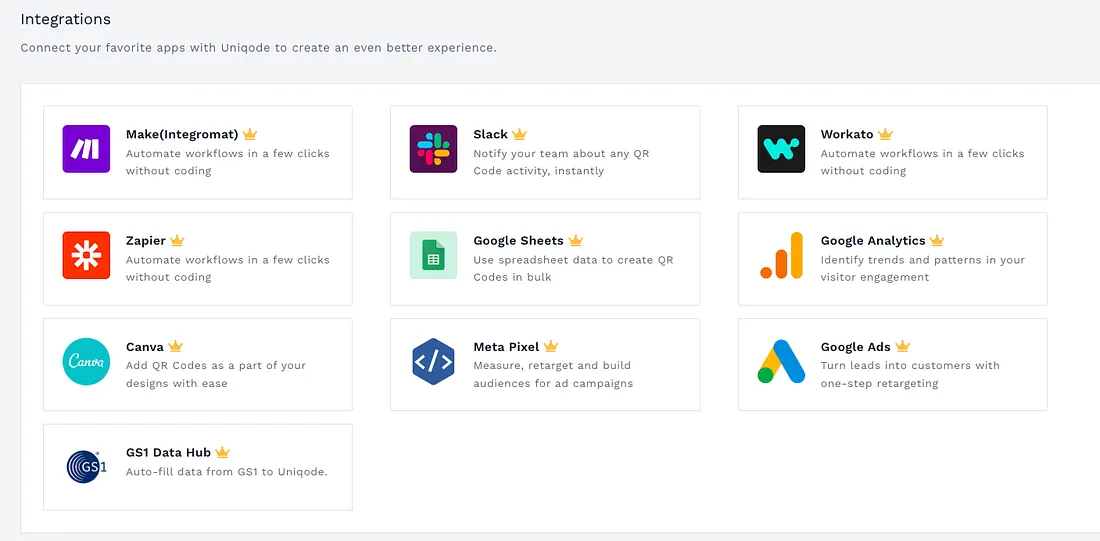Screen dimensions: 1100x541
Task: Click the crown icon beside Slack
Action: tap(519, 134)
